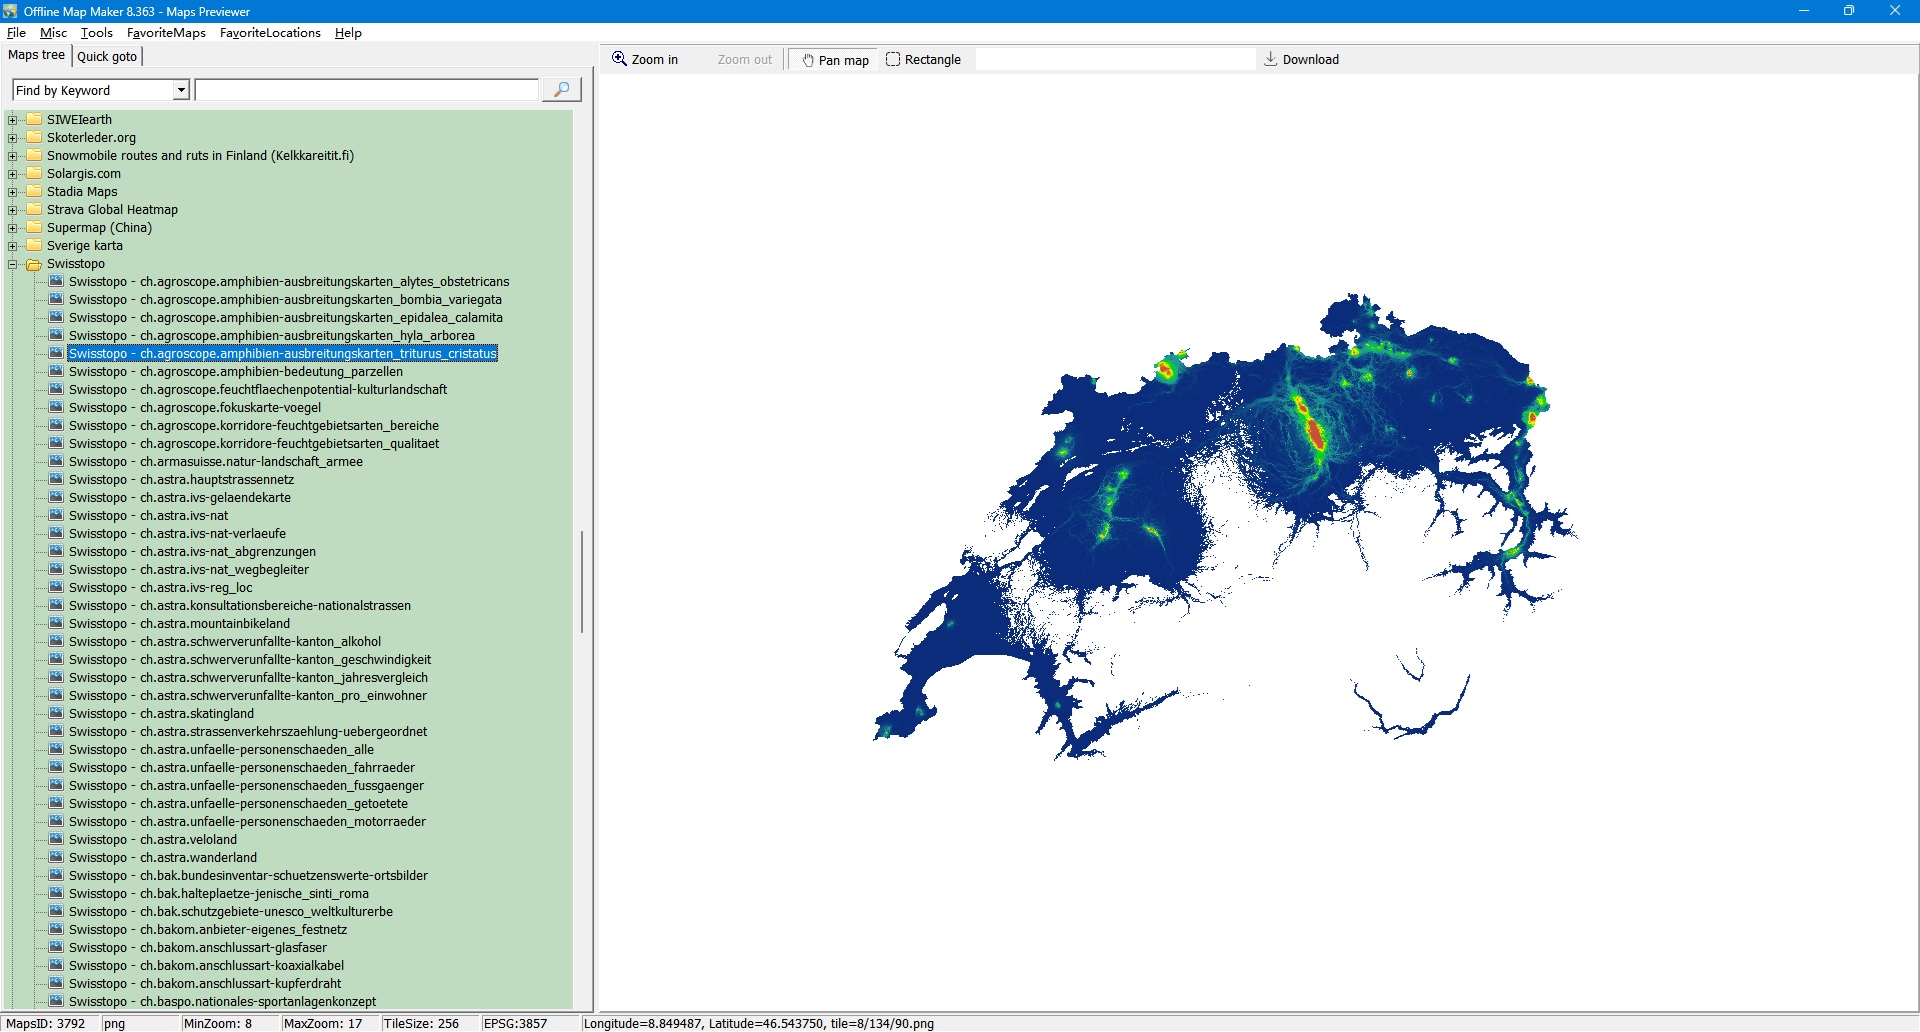Collapse the Swisstopo tree node

pyautogui.click(x=13, y=264)
